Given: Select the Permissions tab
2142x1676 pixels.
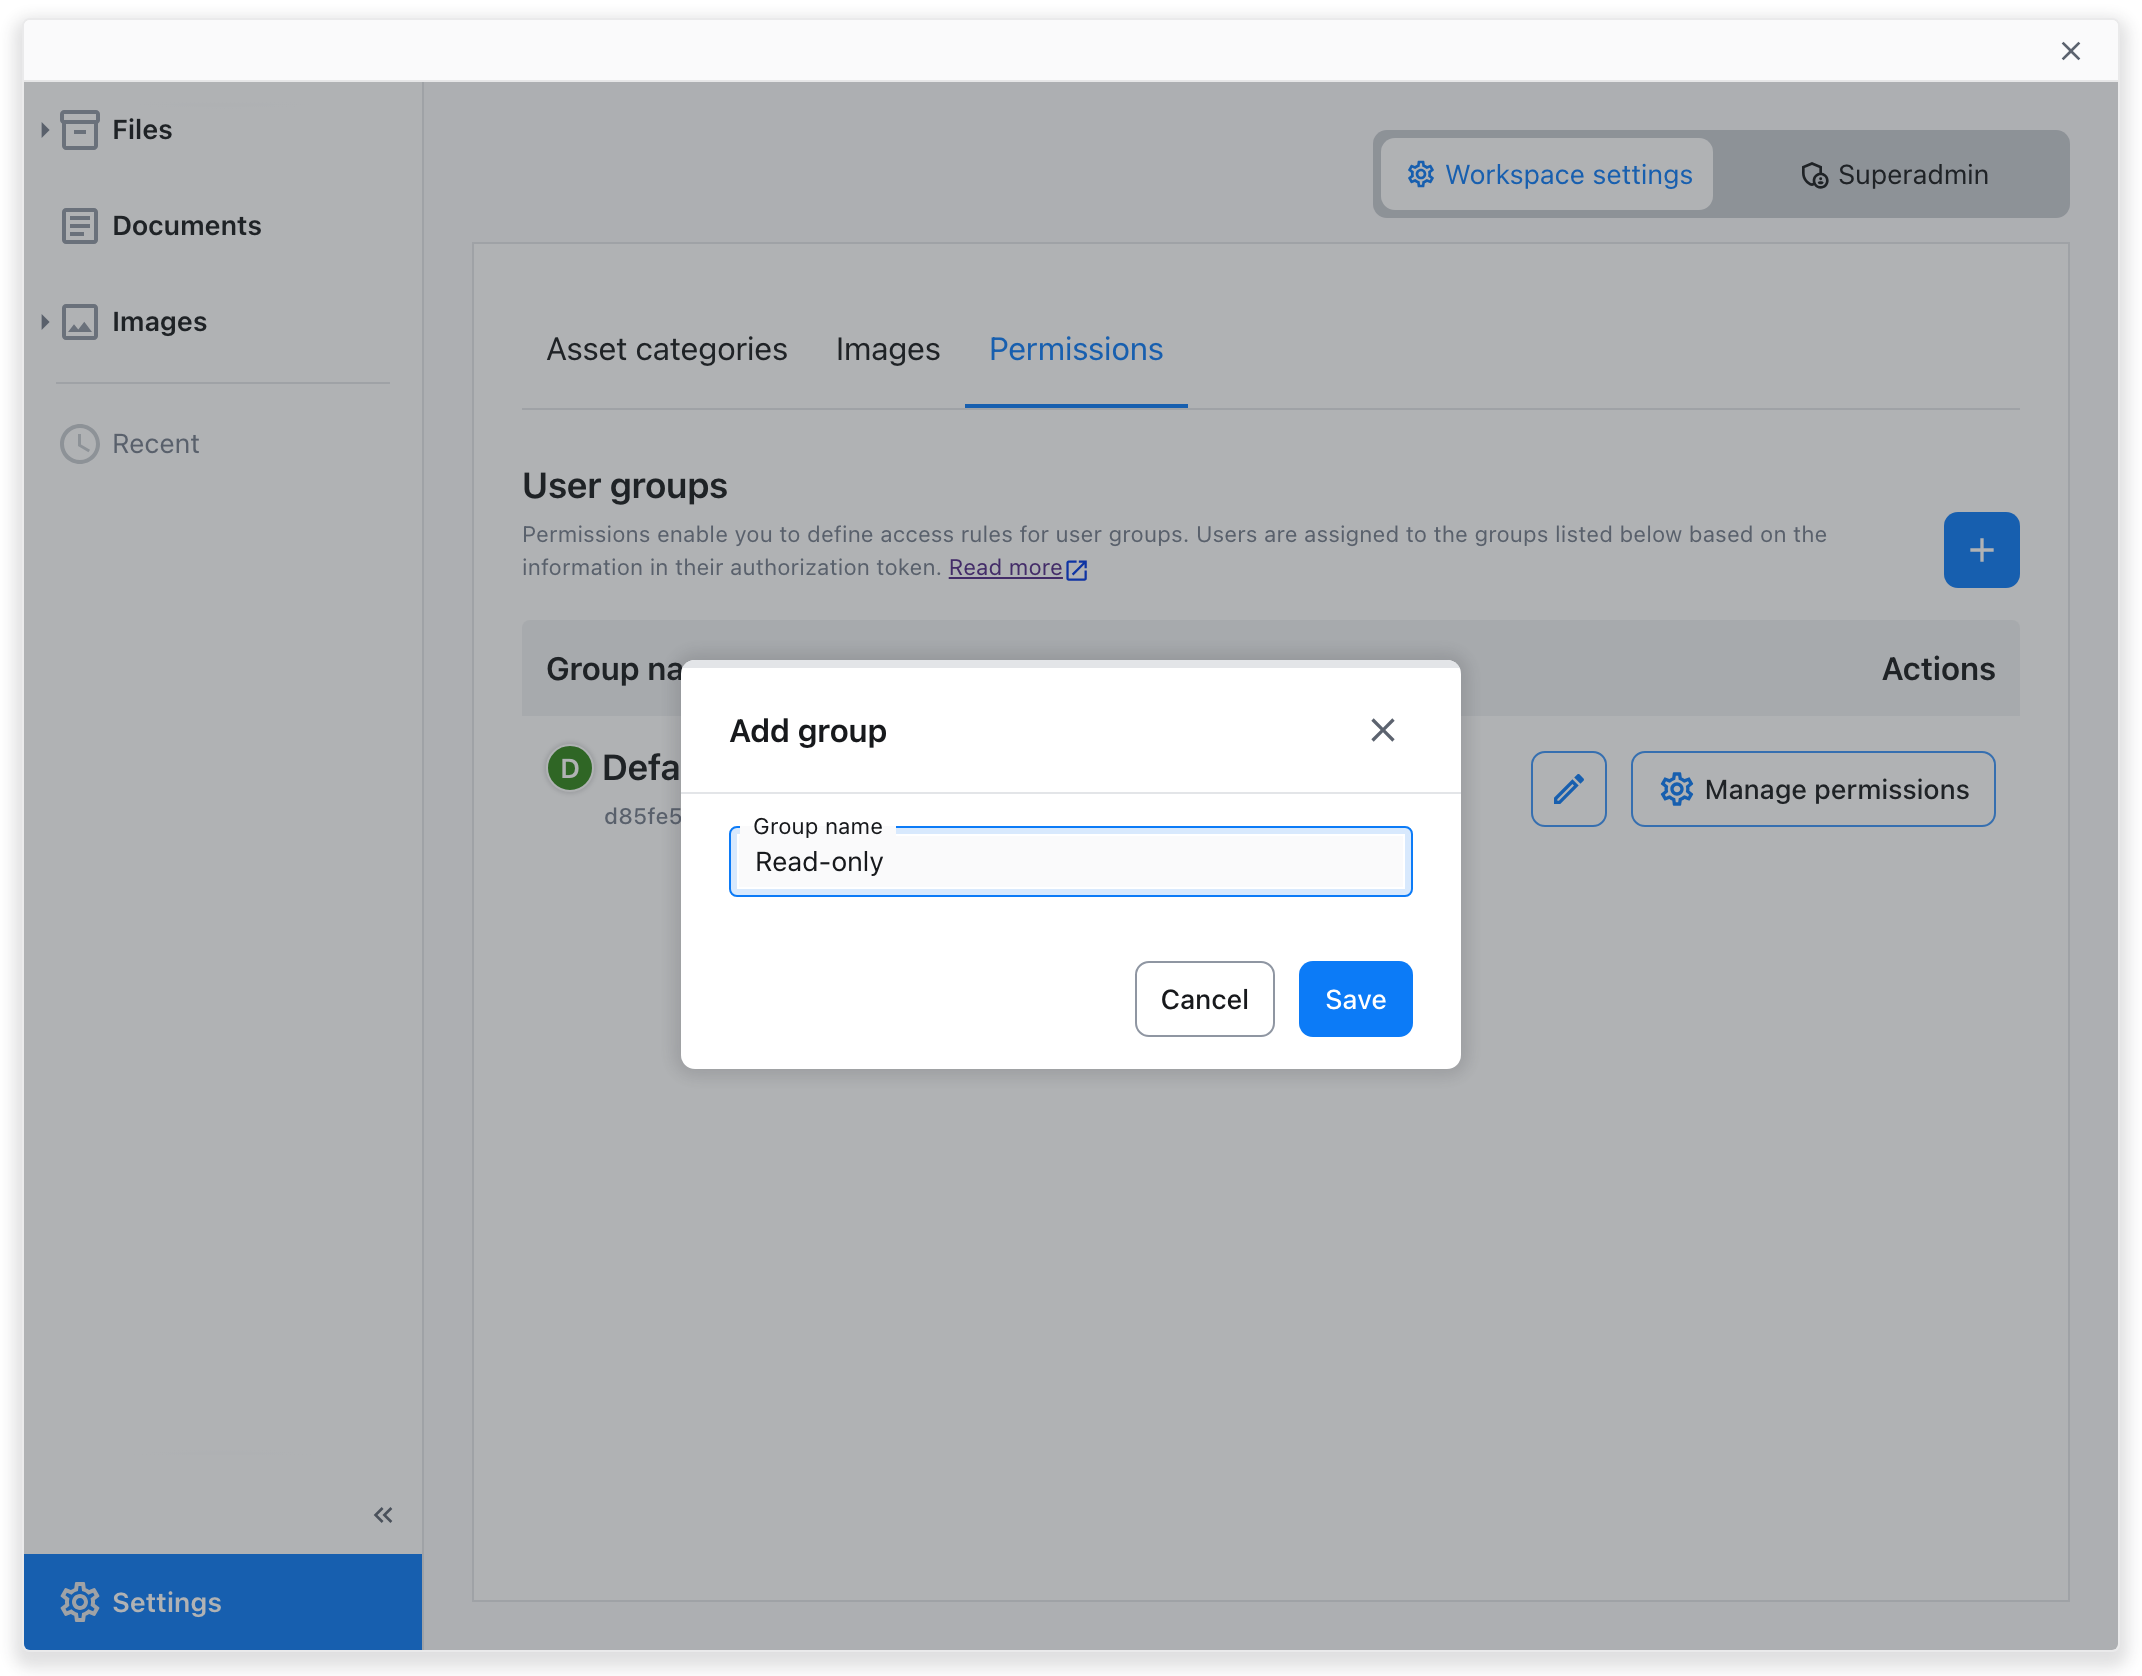Looking at the screenshot, I should tap(1074, 348).
